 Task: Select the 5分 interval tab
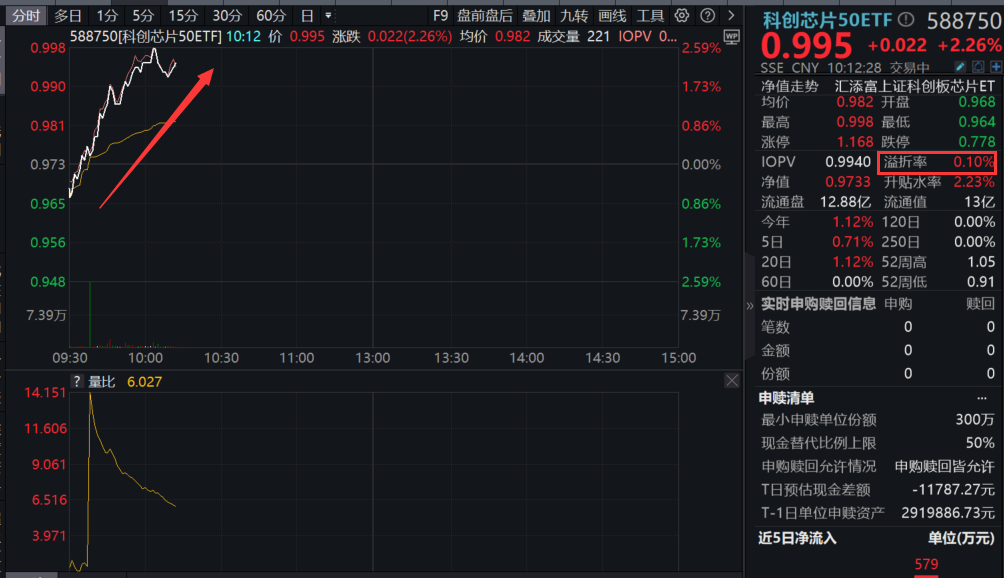141,15
